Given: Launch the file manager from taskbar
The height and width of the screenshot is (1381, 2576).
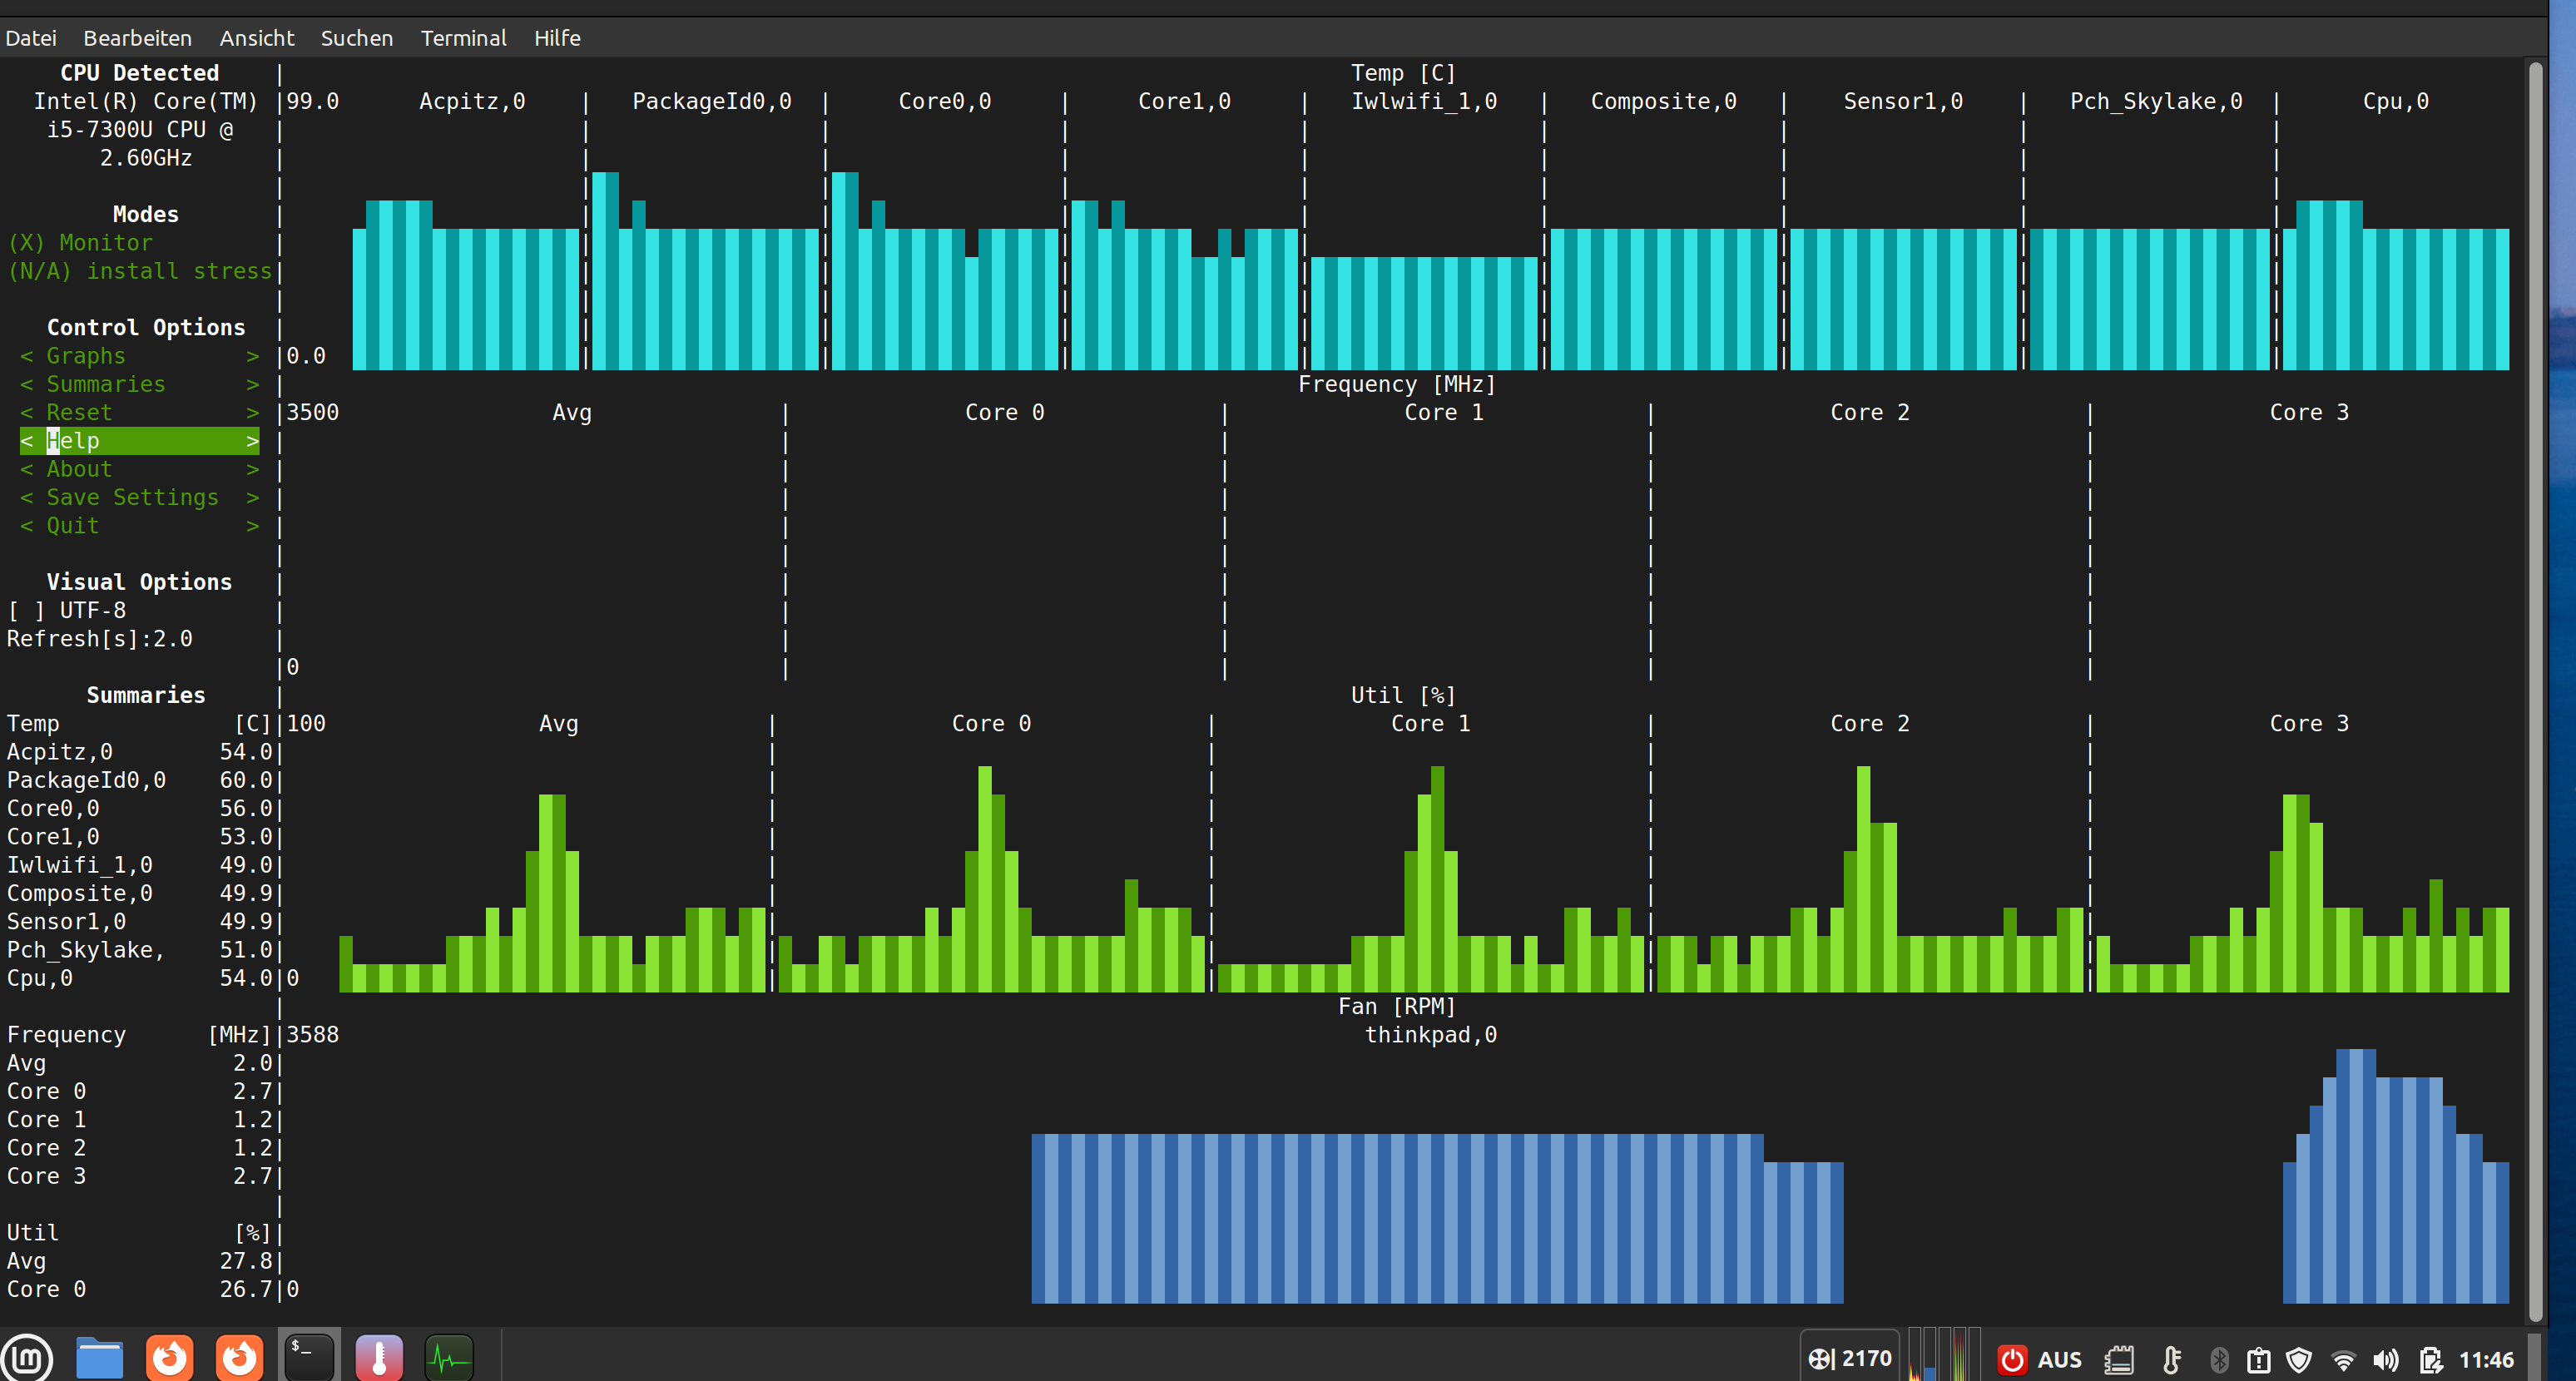Looking at the screenshot, I should [x=99, y=1358].
